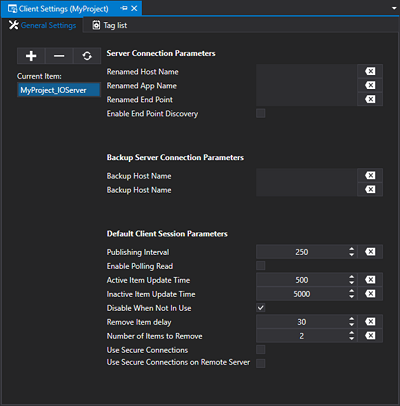This screenshot has width=400, height=406.
Task: Open the tab list dropdown arrow
Action: [x=394, y=8]
